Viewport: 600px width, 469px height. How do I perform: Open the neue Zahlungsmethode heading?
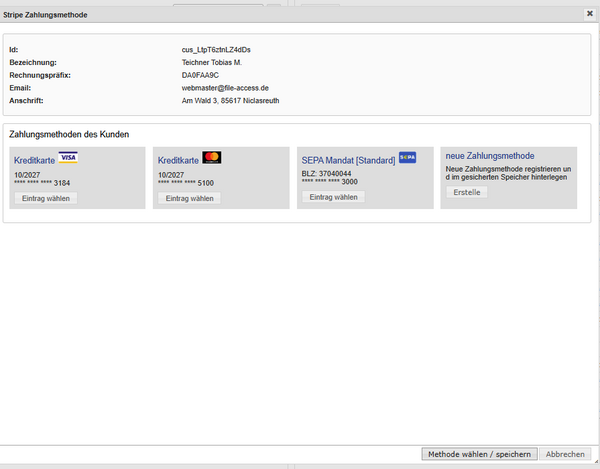(x=490, y=156)
